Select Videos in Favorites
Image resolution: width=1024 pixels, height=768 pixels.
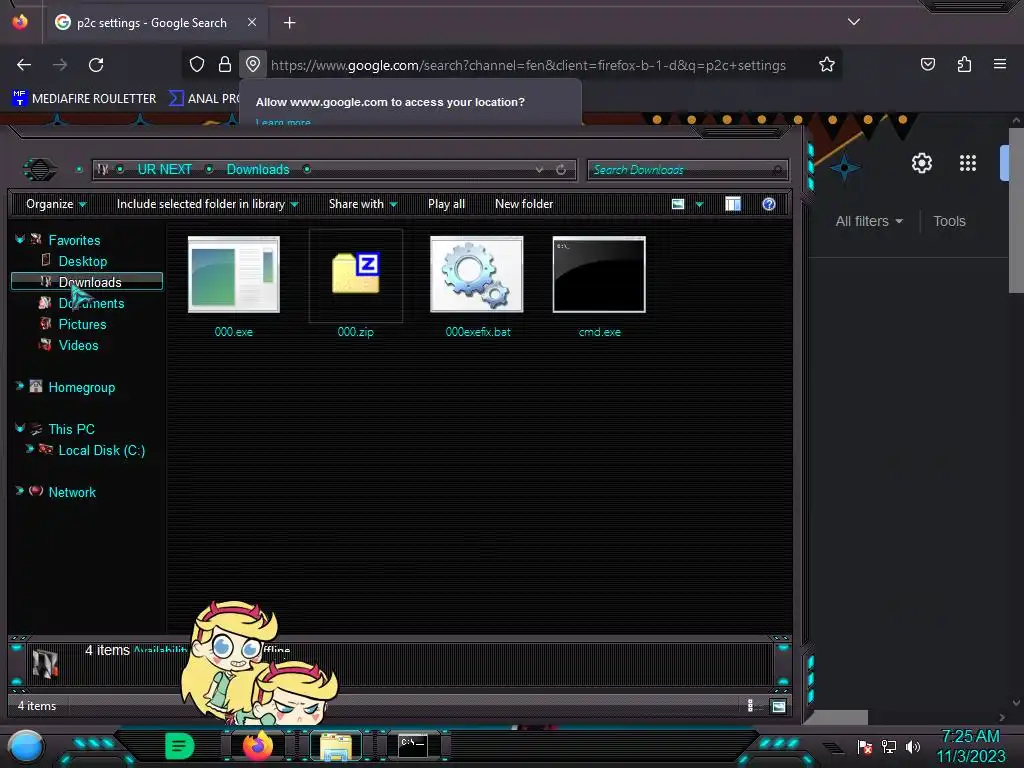pos(78,345)
